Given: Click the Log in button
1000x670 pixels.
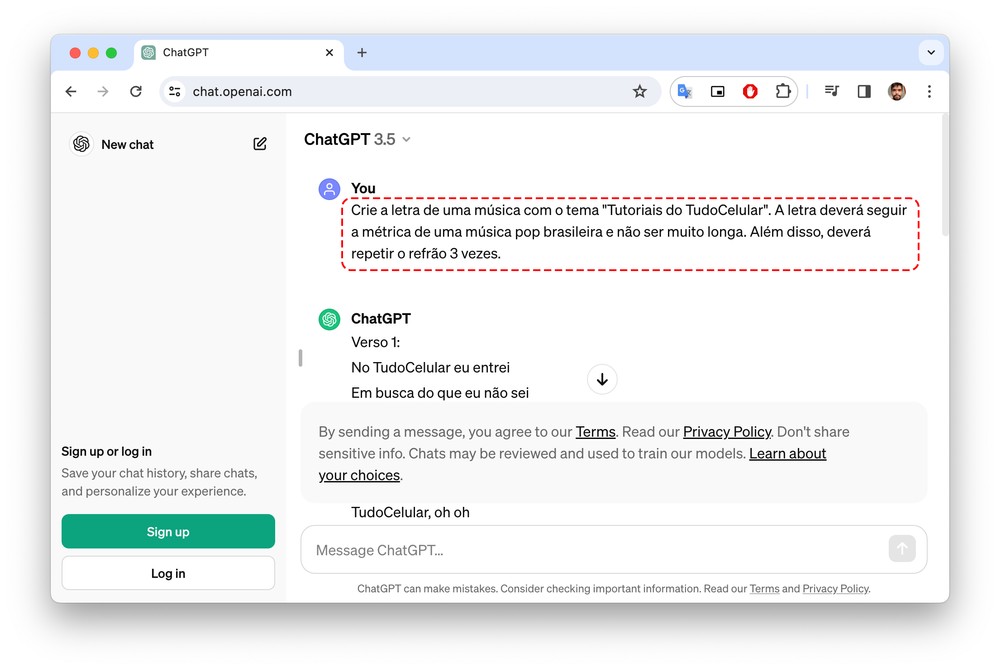Looking at the screenshot, I should point(168,573).
